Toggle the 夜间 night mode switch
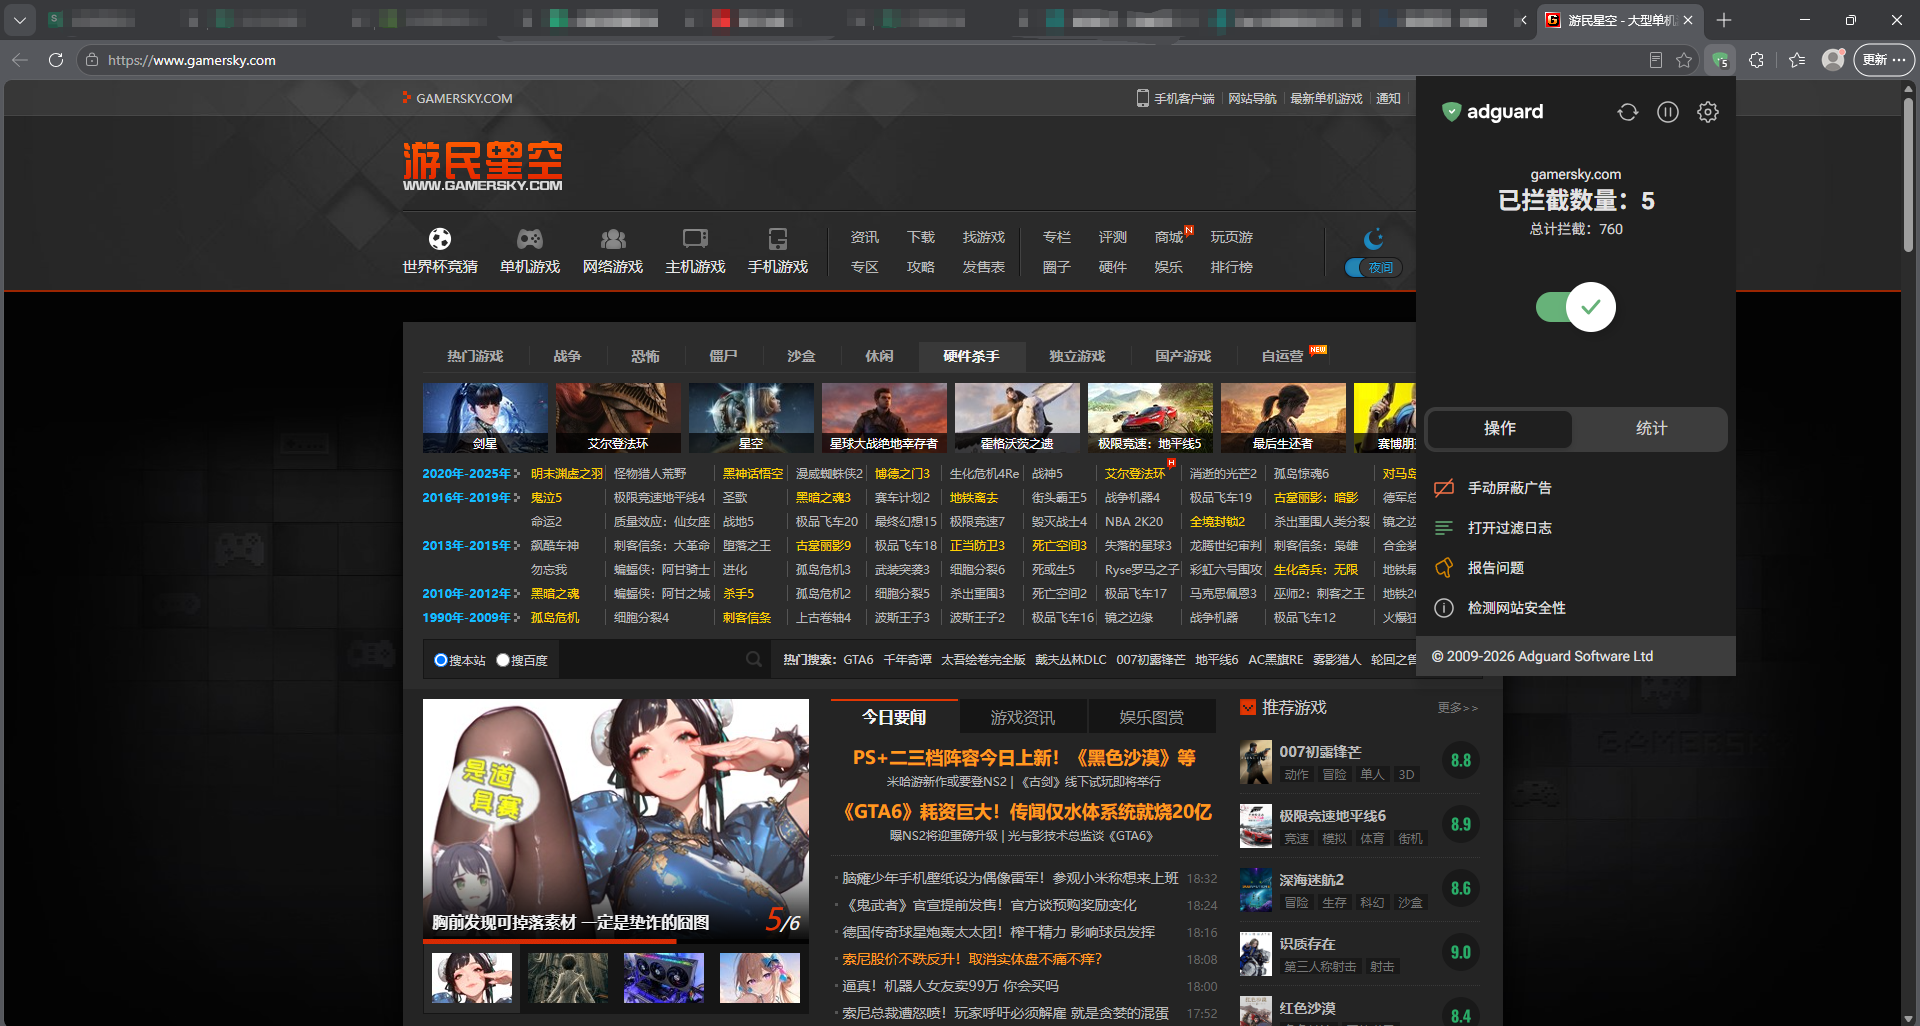 [x=1374, y=267]
